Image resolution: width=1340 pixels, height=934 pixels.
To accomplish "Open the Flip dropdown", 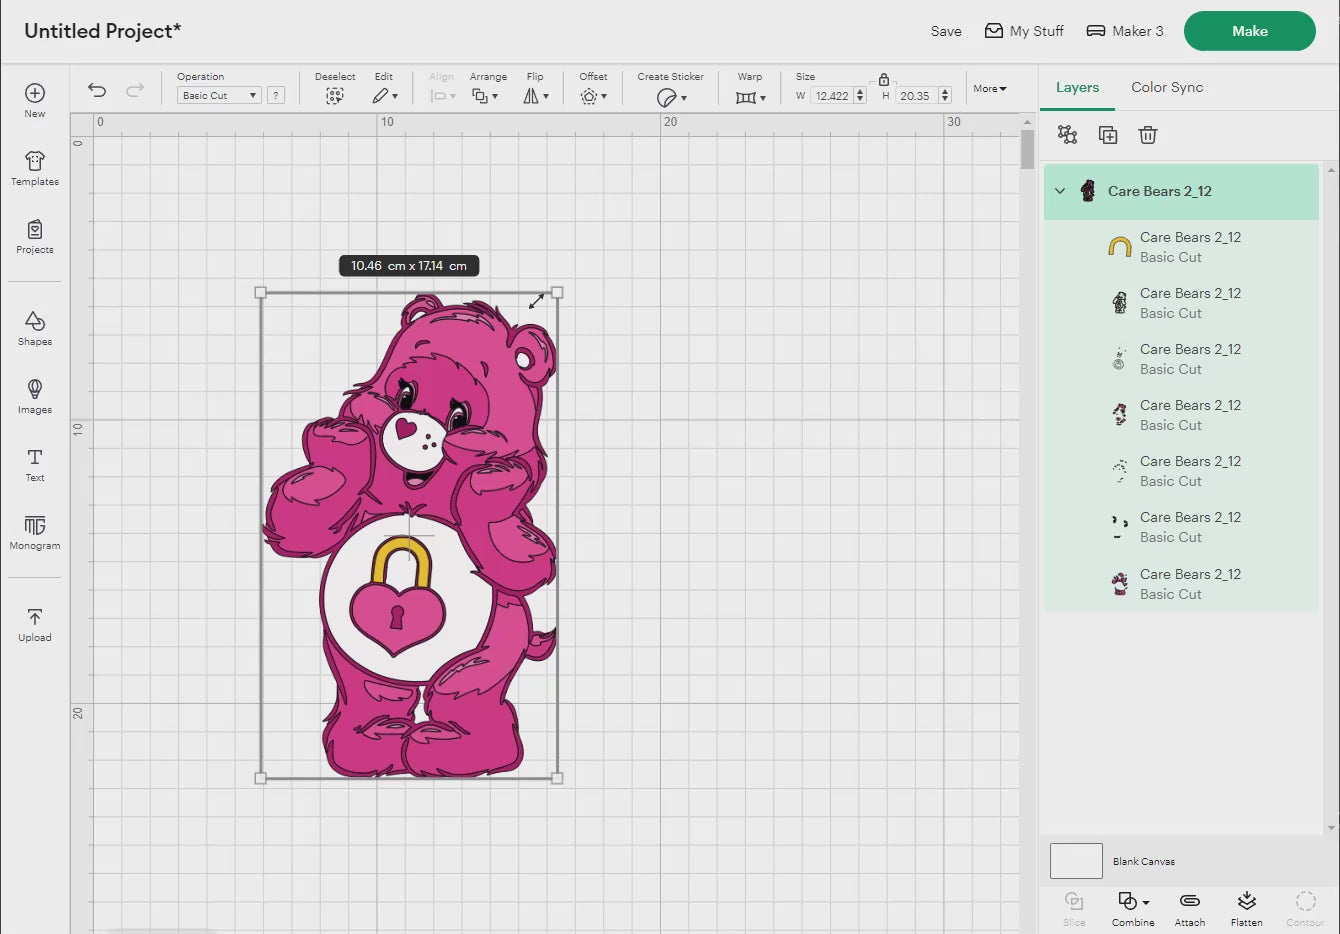I will point(536,96).
